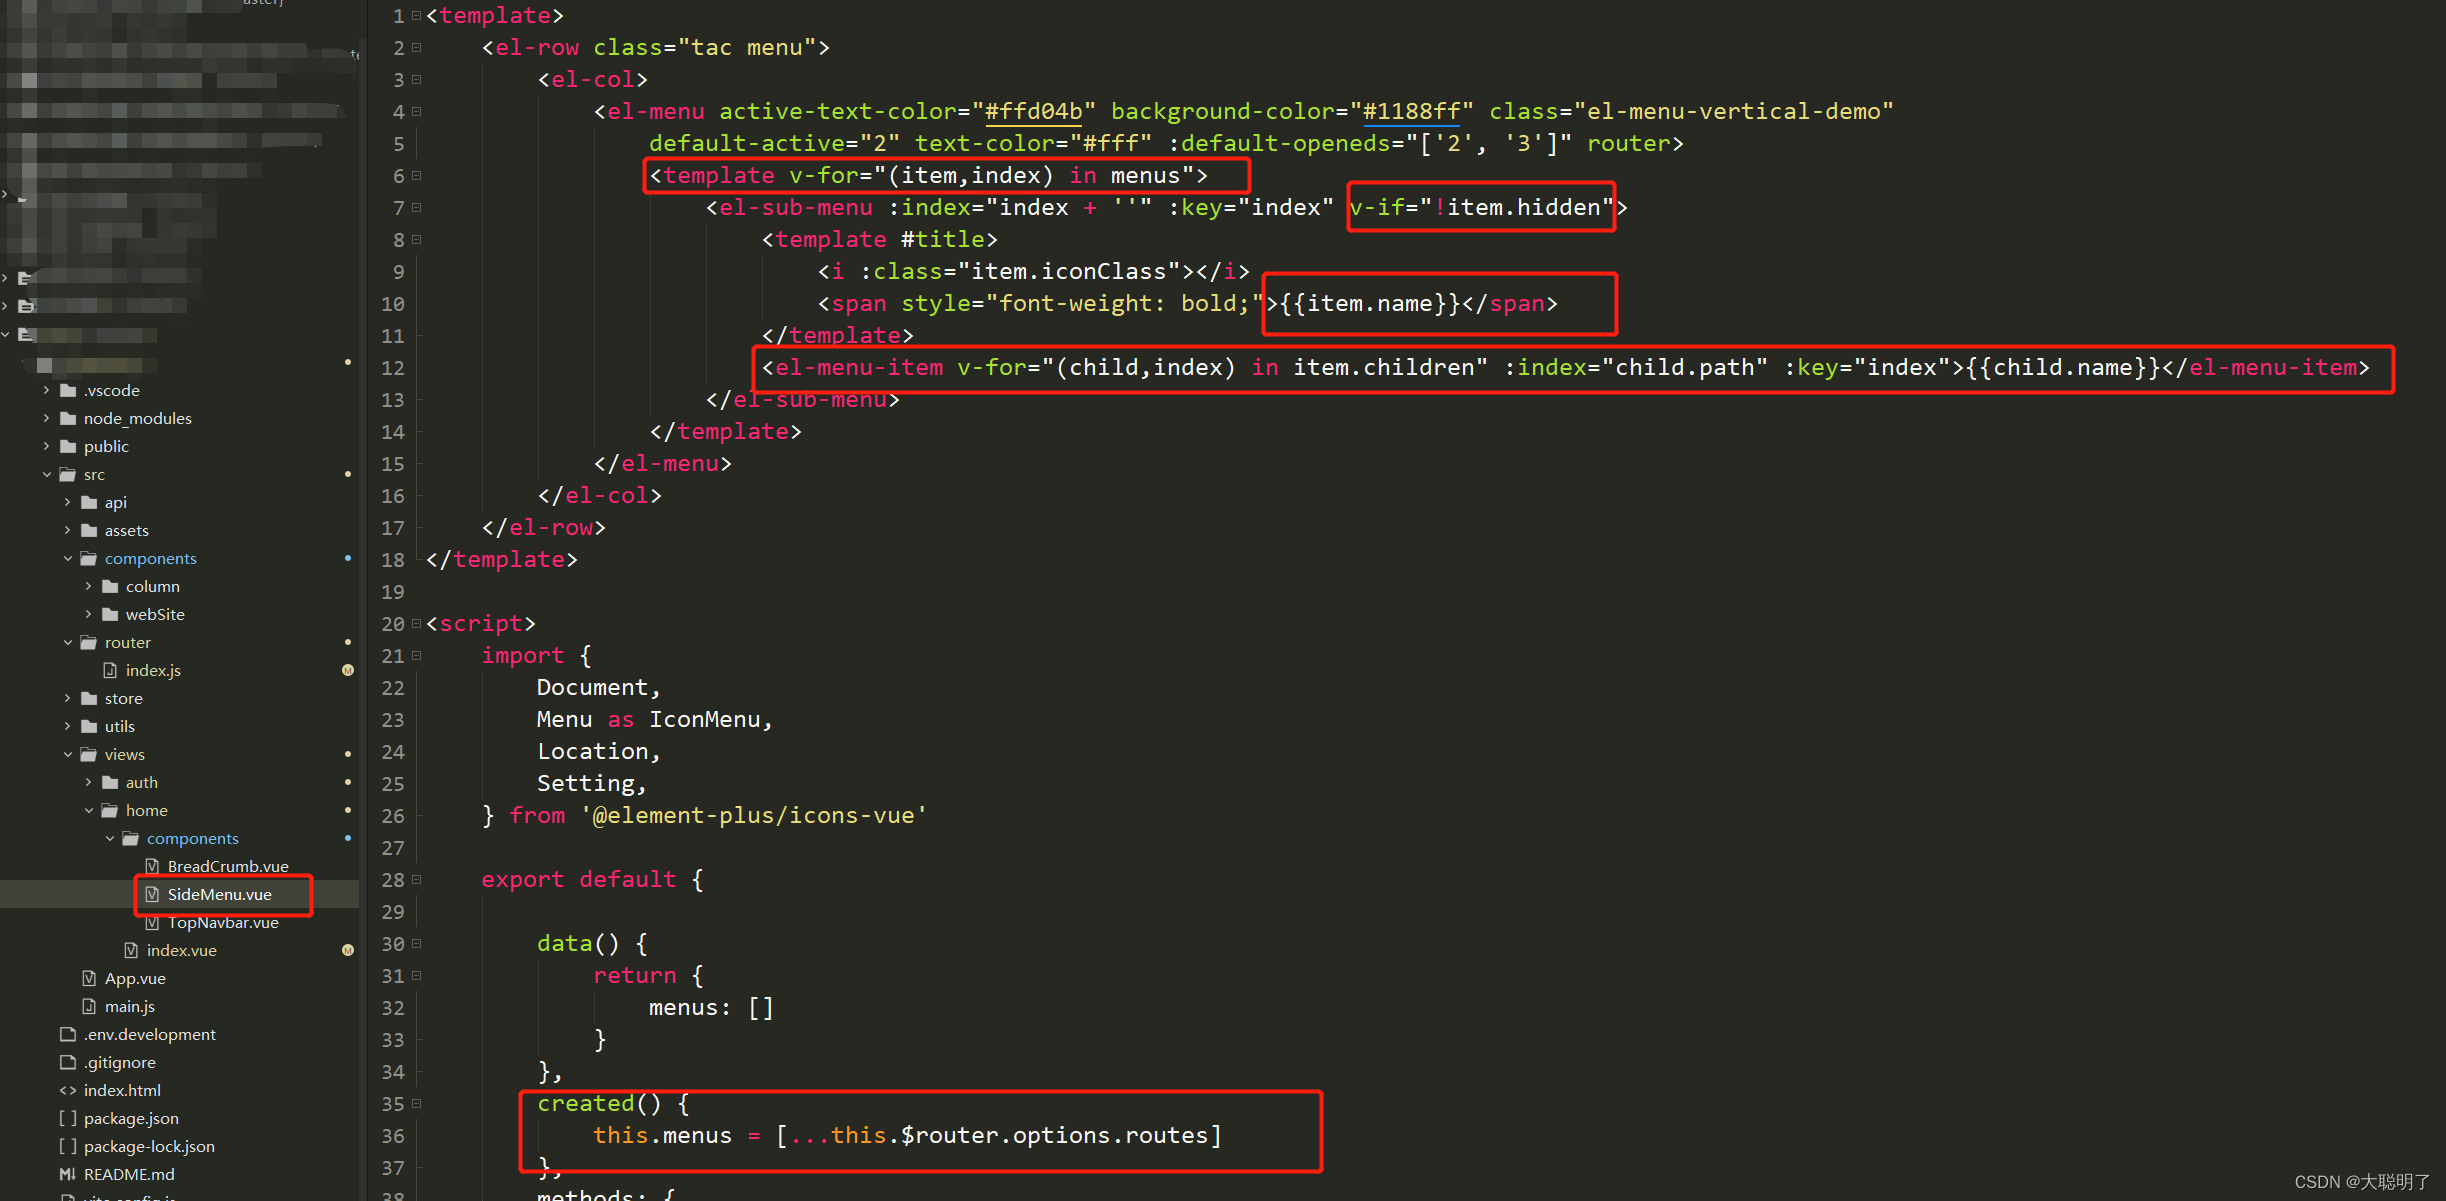Fold the el-menu block on line 4

pyautogui.click(x=417, y=112)
